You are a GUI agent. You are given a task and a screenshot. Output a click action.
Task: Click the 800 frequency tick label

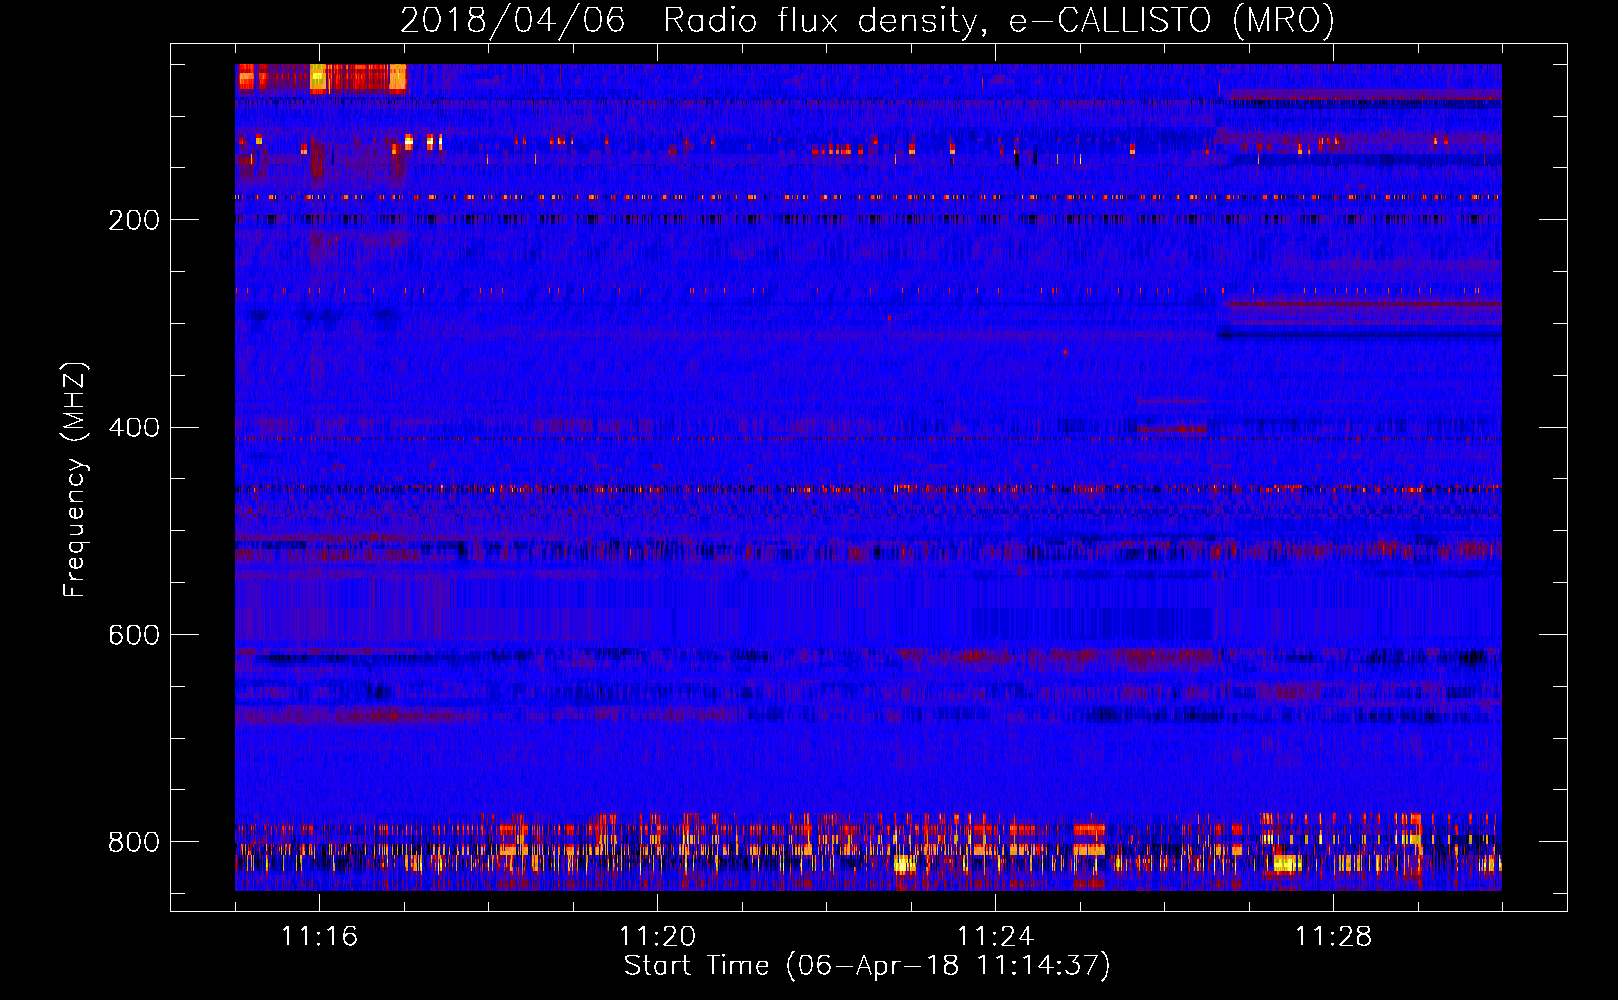(133, 842)
